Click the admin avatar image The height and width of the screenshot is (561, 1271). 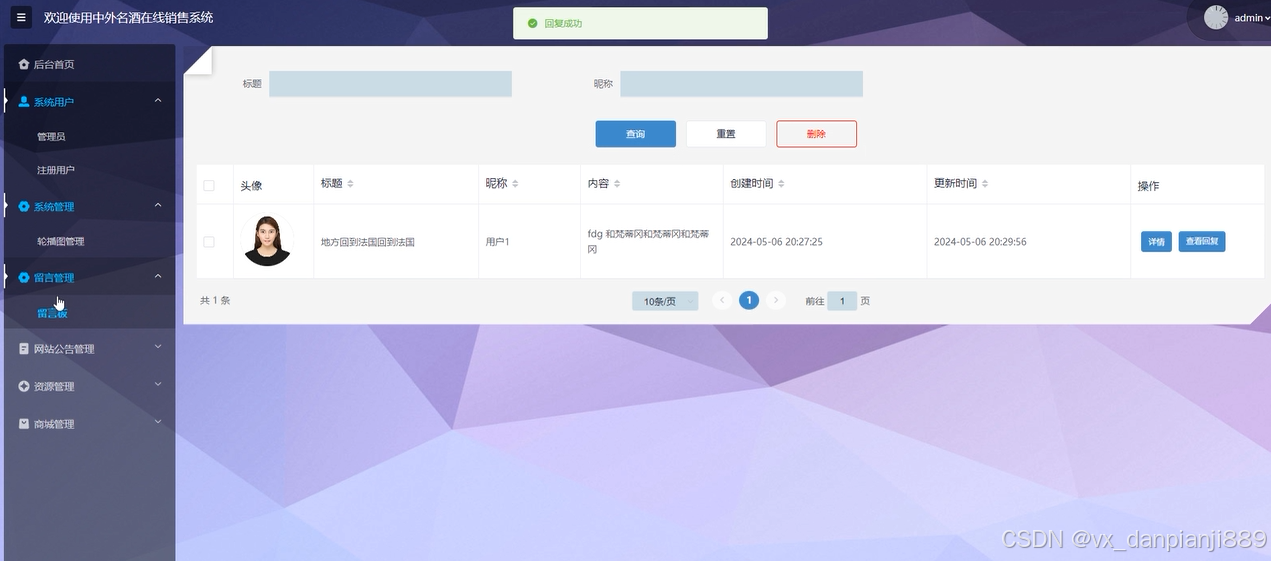(1215, 17)
